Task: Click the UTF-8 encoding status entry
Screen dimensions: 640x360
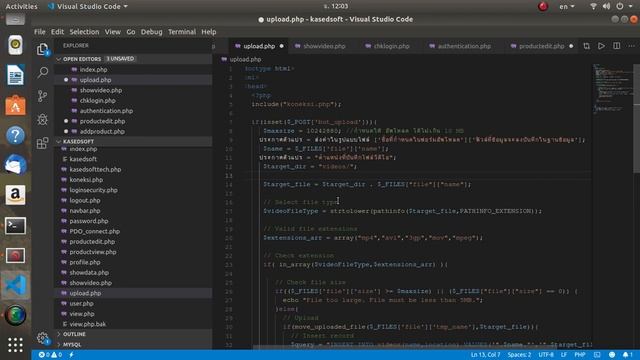Action: pos(546,355)
